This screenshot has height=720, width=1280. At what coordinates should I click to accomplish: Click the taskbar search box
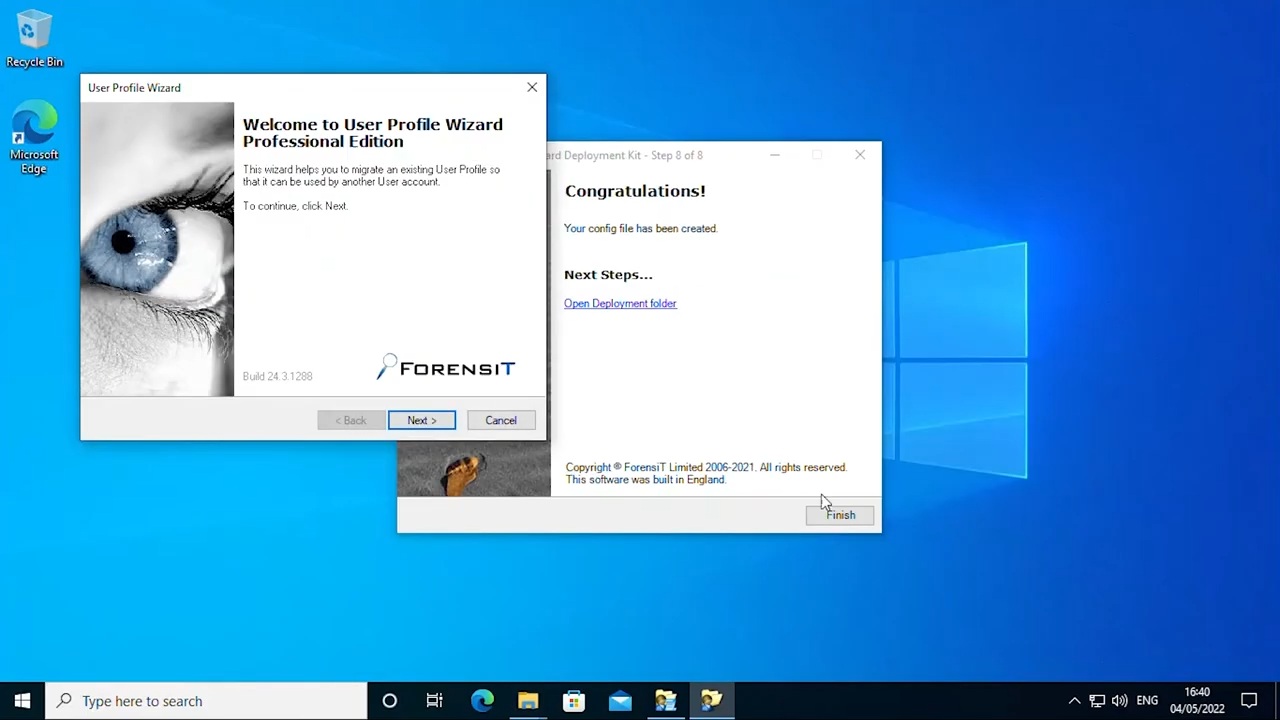pyautogui.click(x=207, y=701)
